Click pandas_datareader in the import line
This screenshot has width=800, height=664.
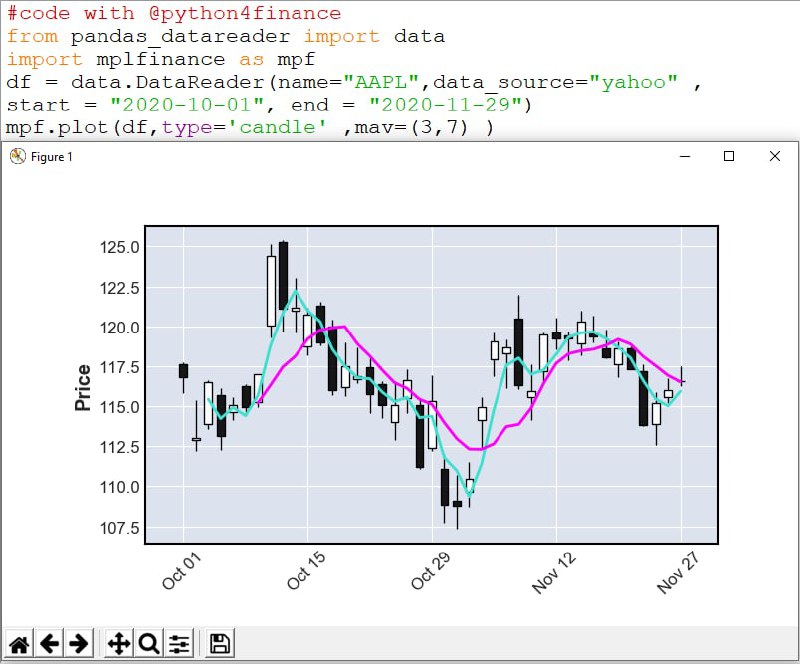tap(181, 37)
